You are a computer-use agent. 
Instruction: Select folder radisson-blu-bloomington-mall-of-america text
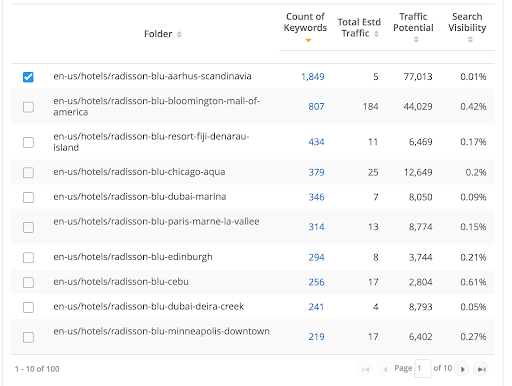156,106
